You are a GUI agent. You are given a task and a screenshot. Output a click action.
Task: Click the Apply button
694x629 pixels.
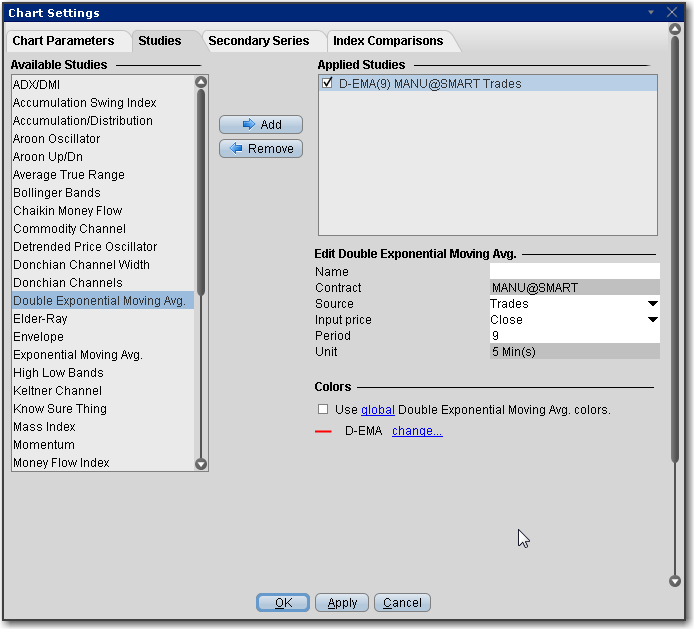(342, 603)
